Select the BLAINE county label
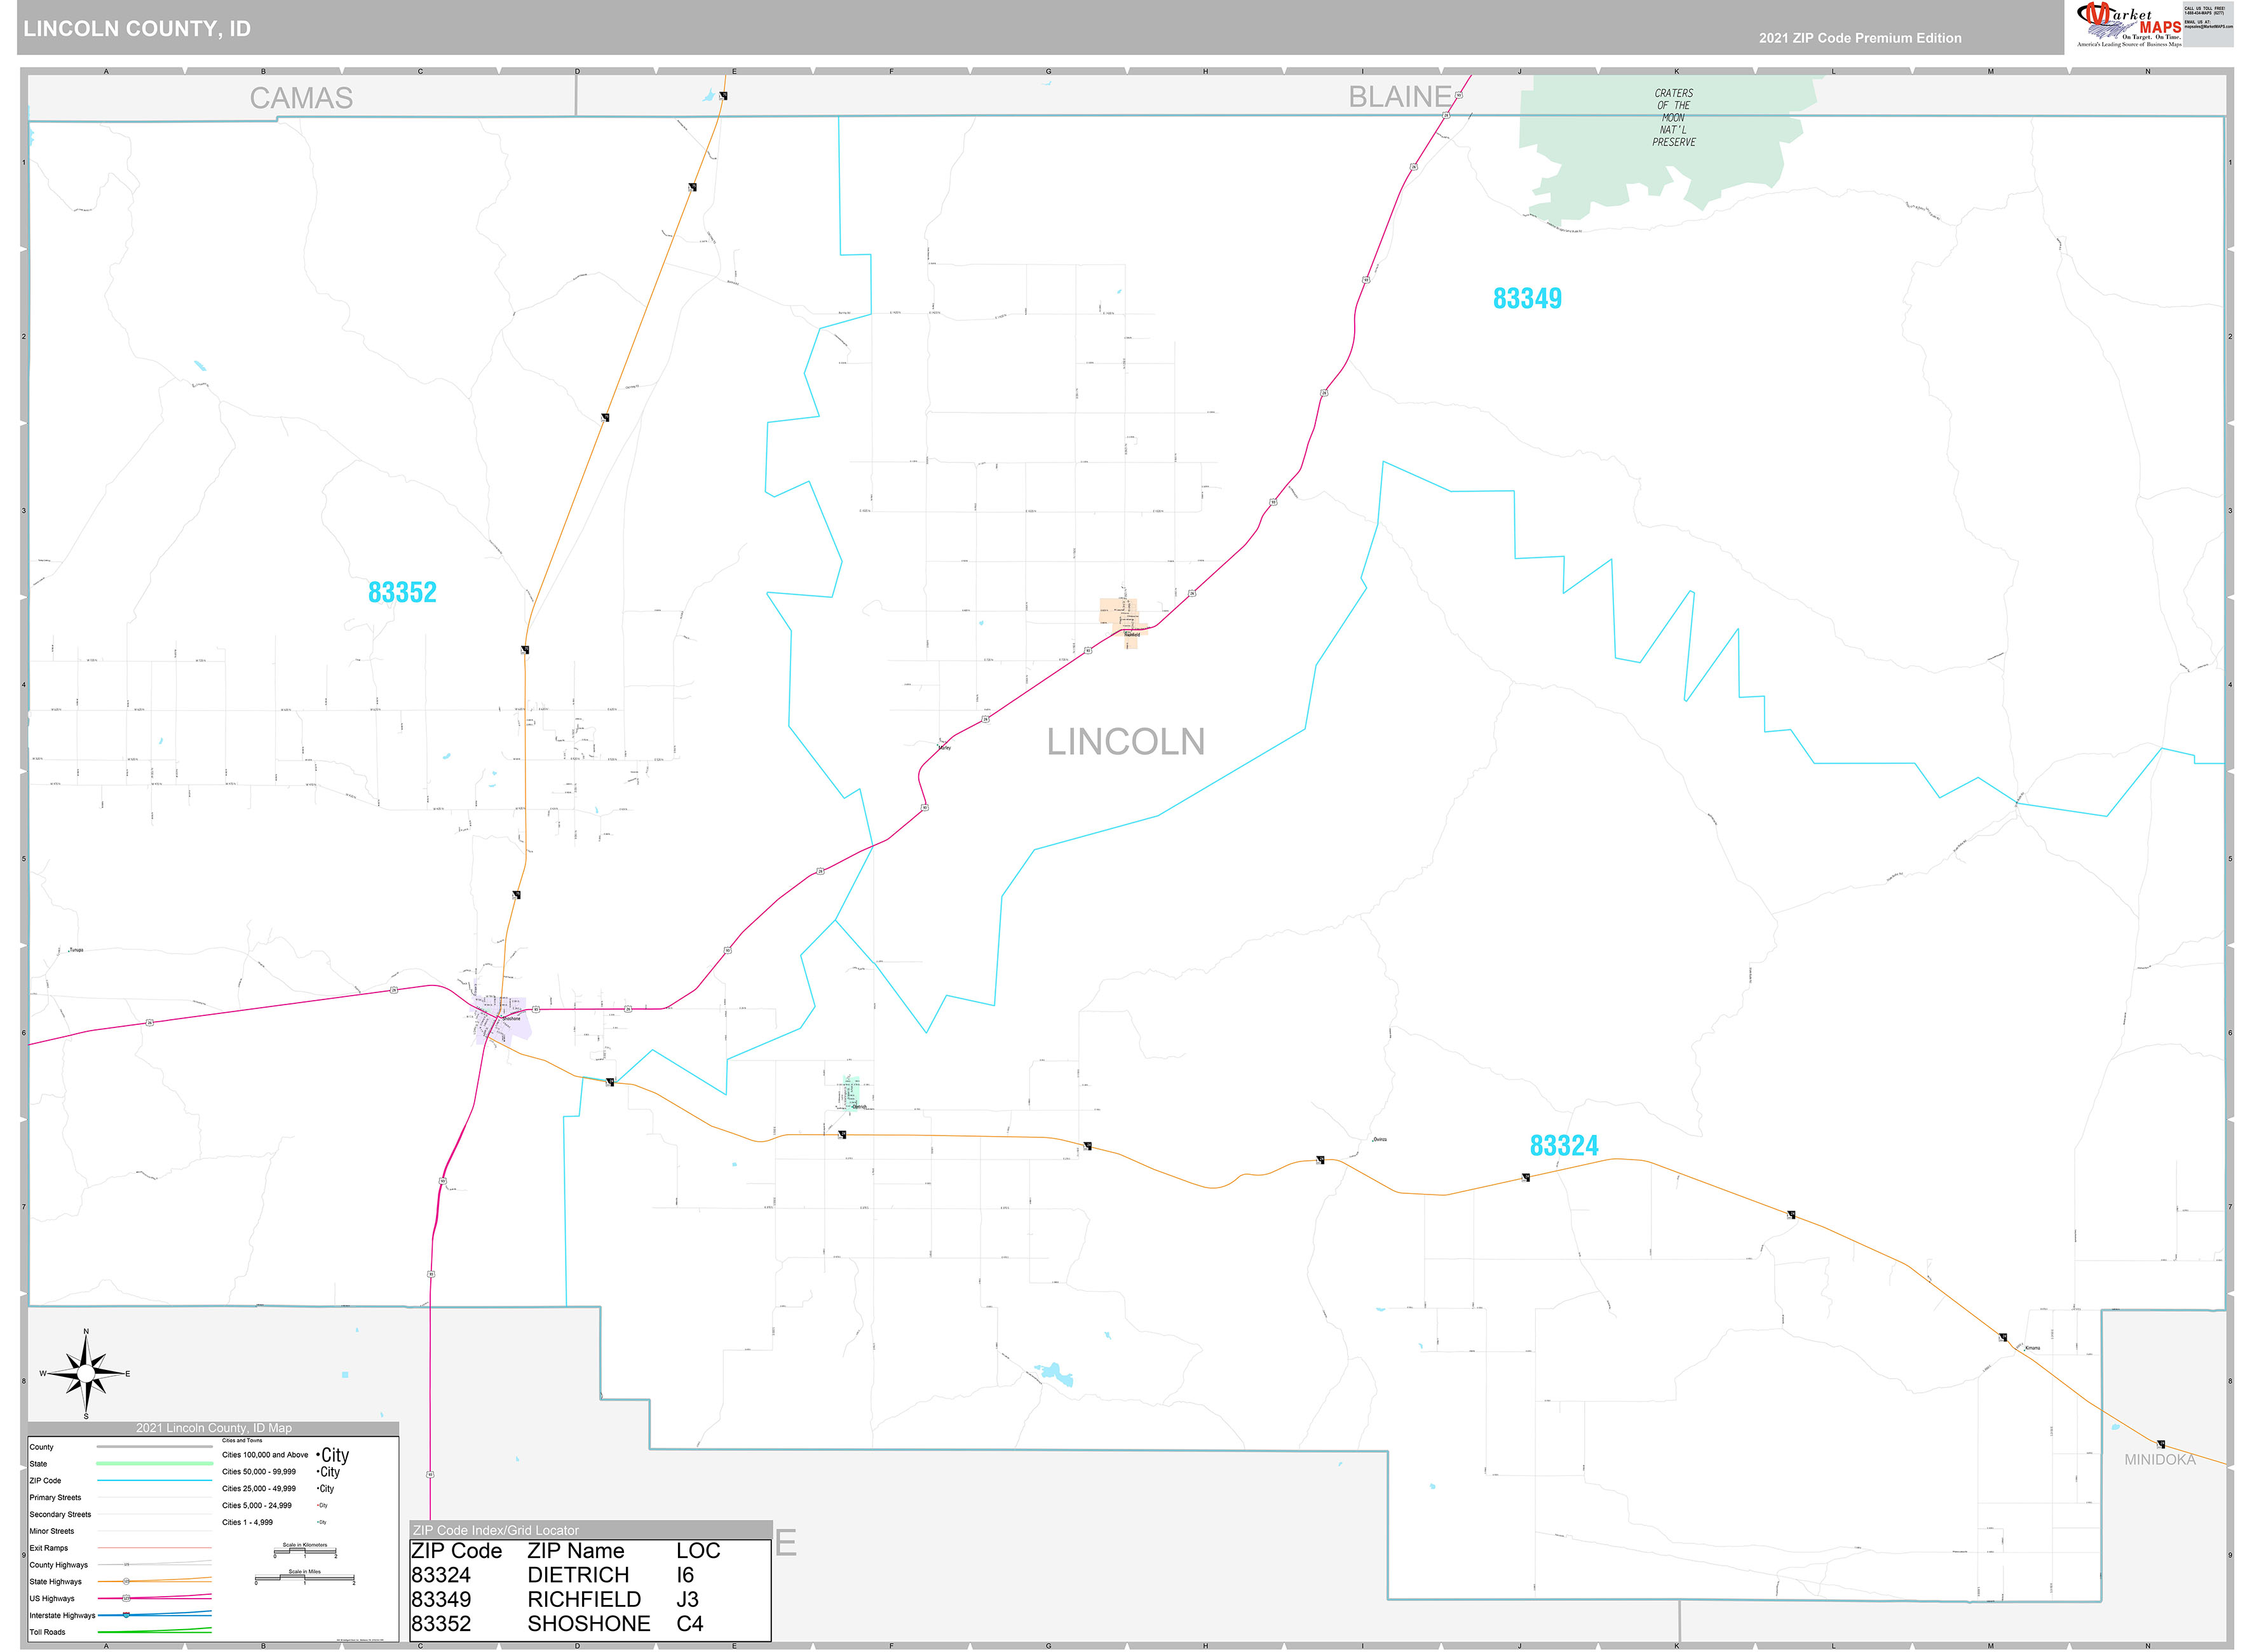 (x=1399, y=96)
